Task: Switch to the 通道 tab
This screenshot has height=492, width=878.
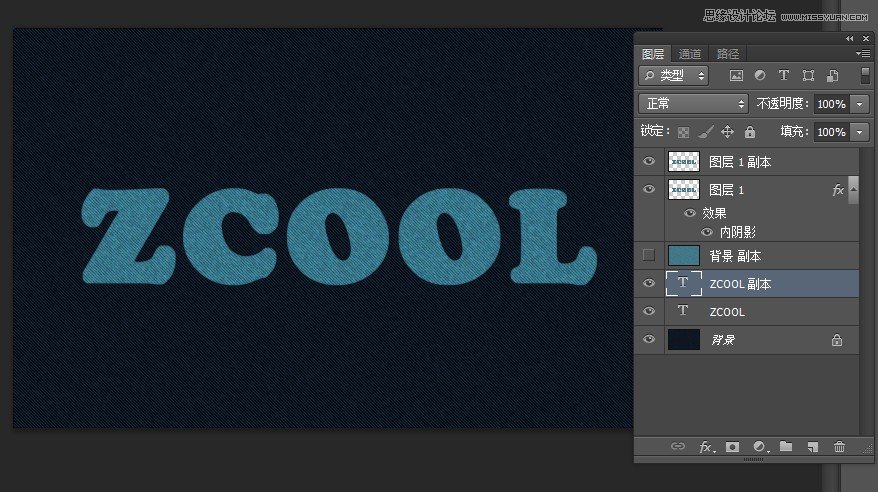Action: (x=690, y=54)
